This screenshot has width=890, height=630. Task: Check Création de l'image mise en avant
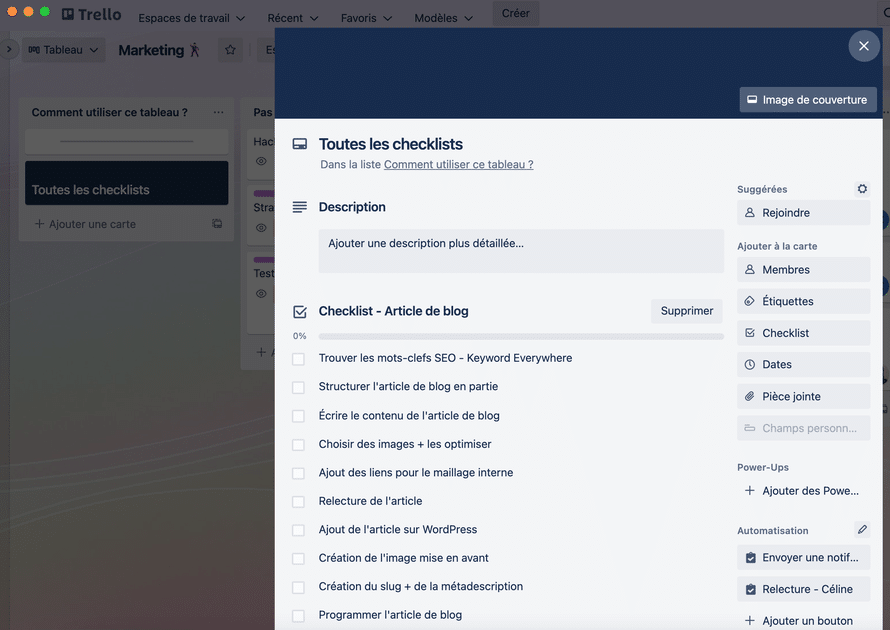click(x=298, y=558)
